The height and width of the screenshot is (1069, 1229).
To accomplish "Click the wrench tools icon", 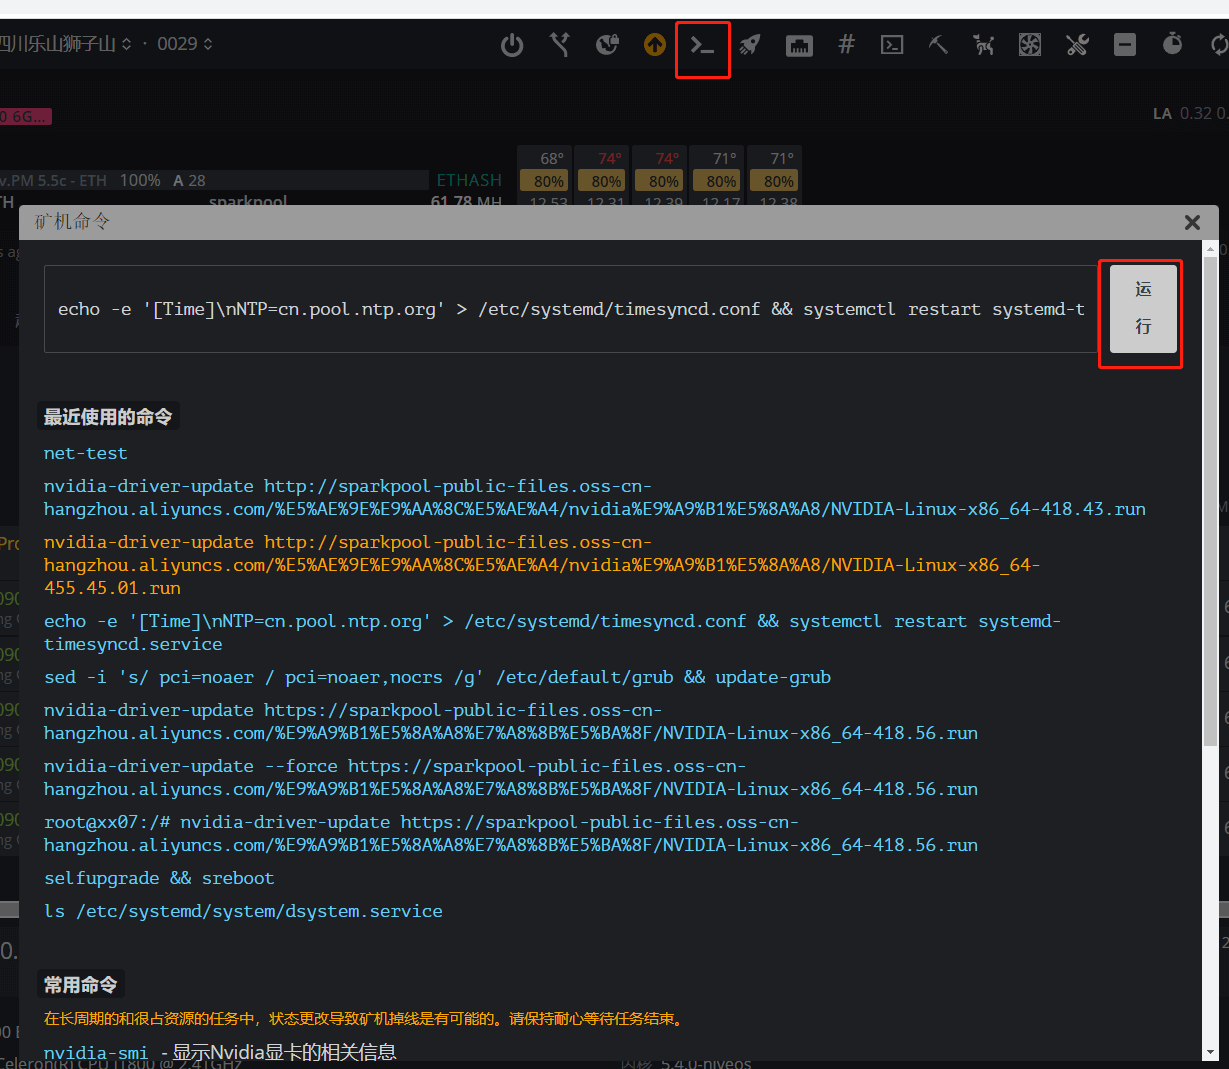I will coord(1077,44).
